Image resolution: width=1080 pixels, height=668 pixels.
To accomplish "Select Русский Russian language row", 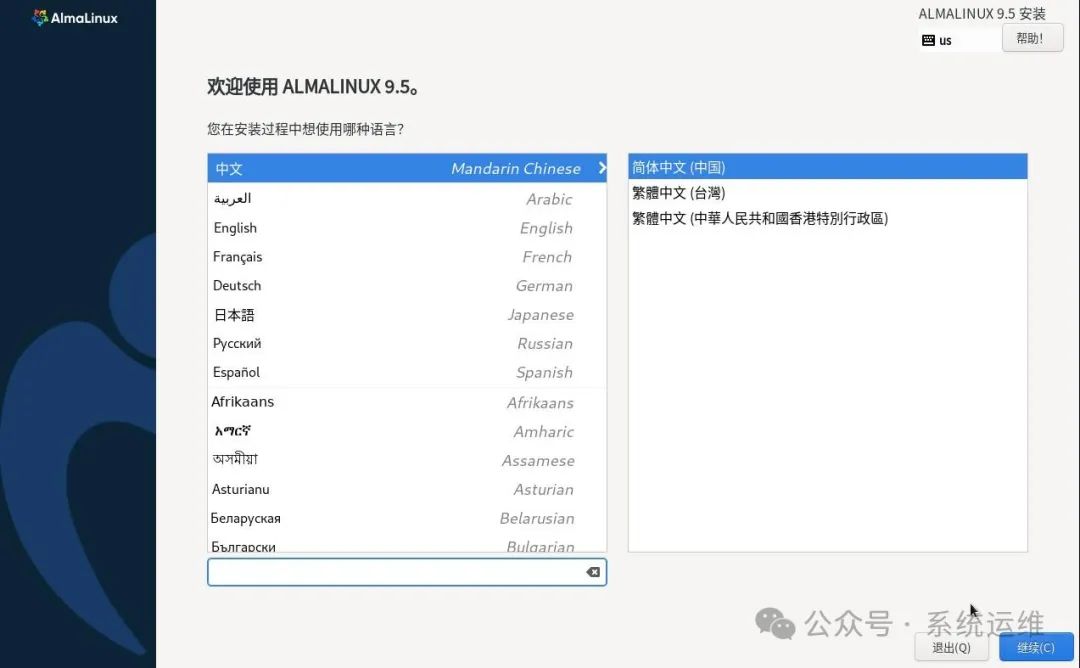I will [x=407, y=343].
